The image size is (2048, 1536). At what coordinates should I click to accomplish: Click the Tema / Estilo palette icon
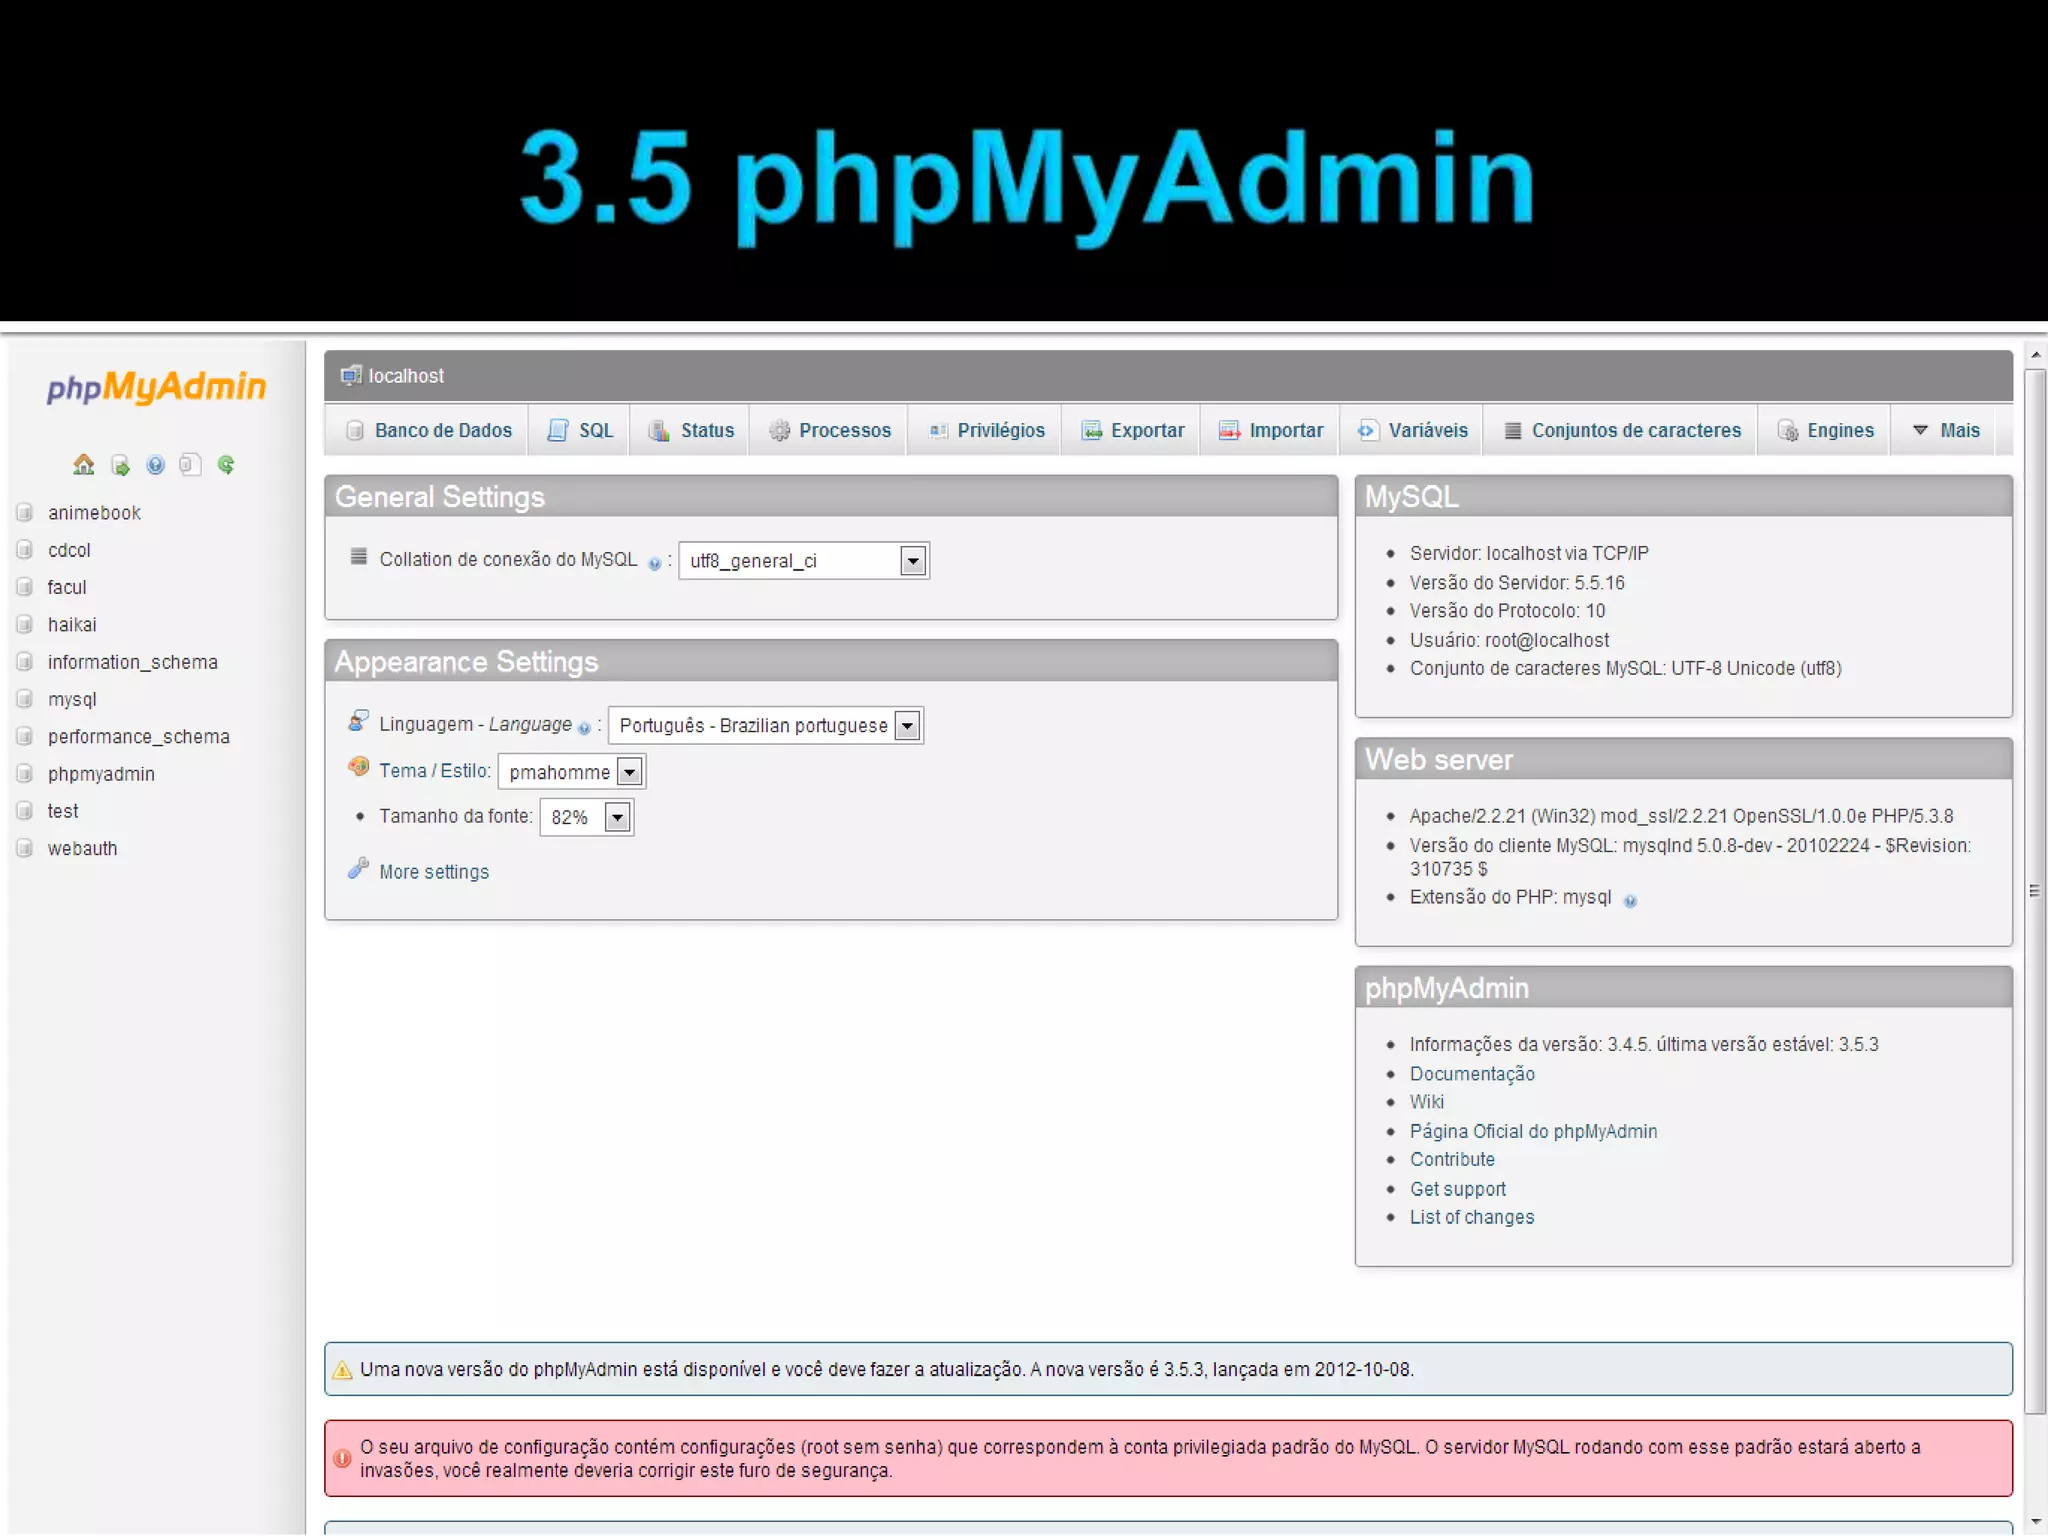[359, 767]
